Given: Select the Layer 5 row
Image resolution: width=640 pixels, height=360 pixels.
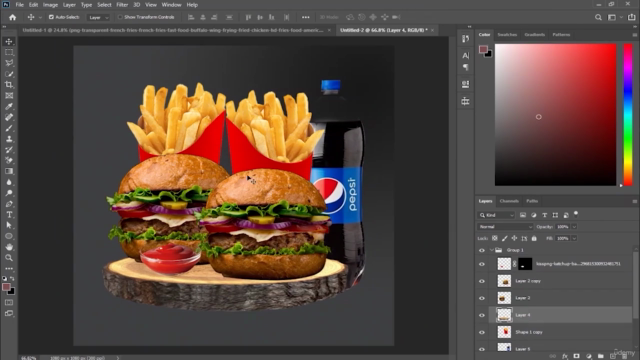Looking at the screenshot, I should pos(561,348).
